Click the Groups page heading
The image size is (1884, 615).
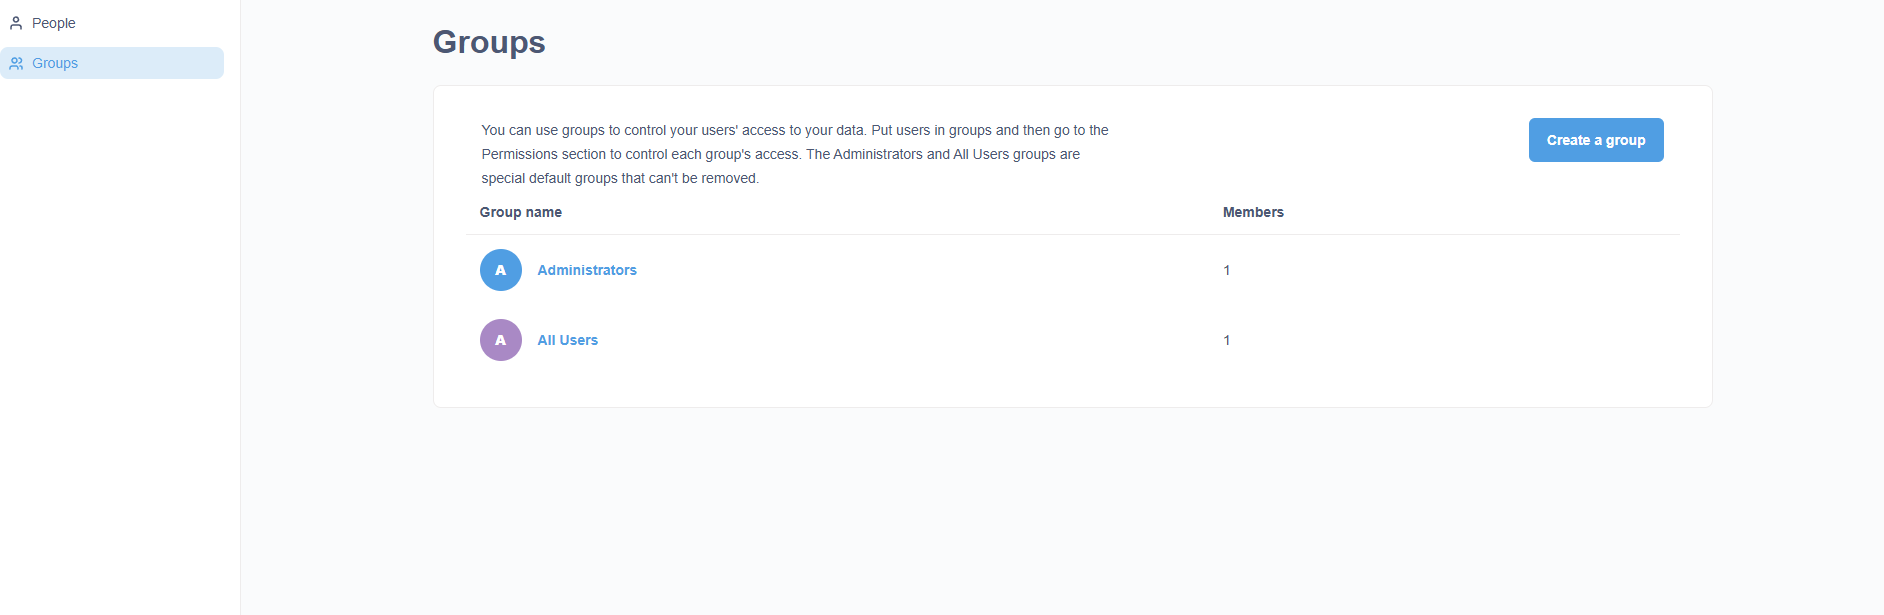coord(489,42)
